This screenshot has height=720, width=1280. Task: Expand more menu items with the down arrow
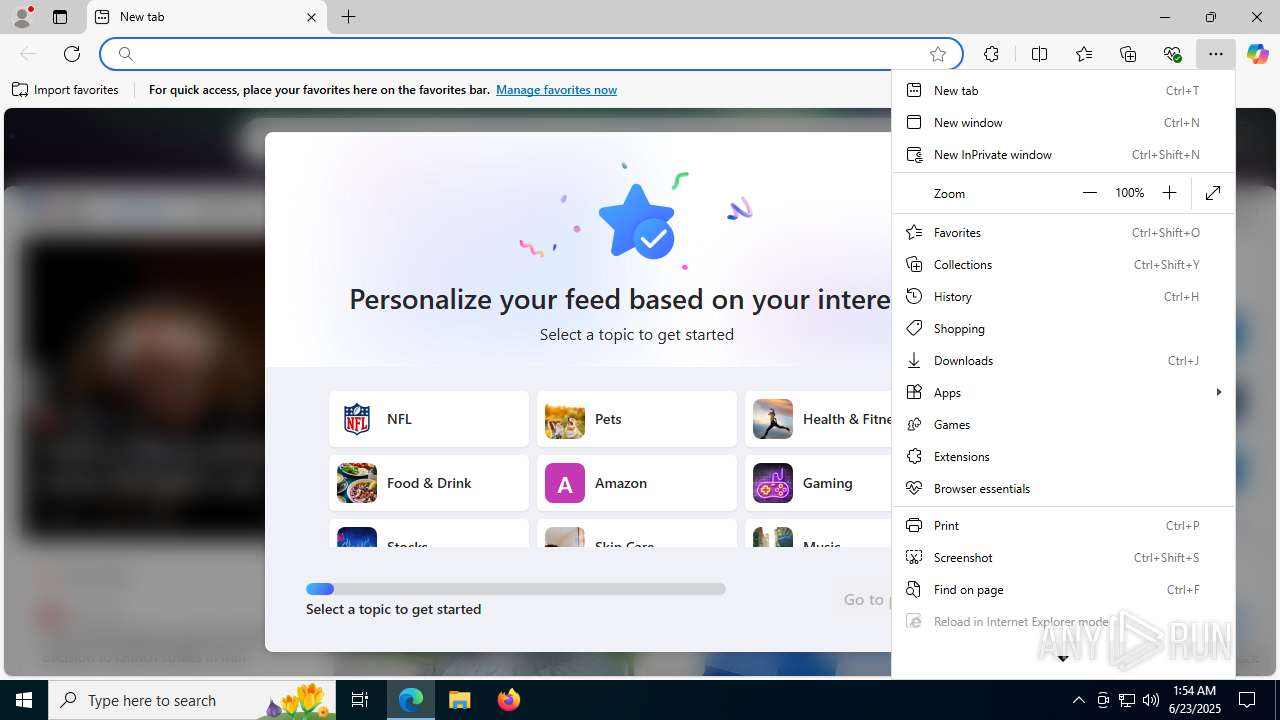click(1063, 658)
